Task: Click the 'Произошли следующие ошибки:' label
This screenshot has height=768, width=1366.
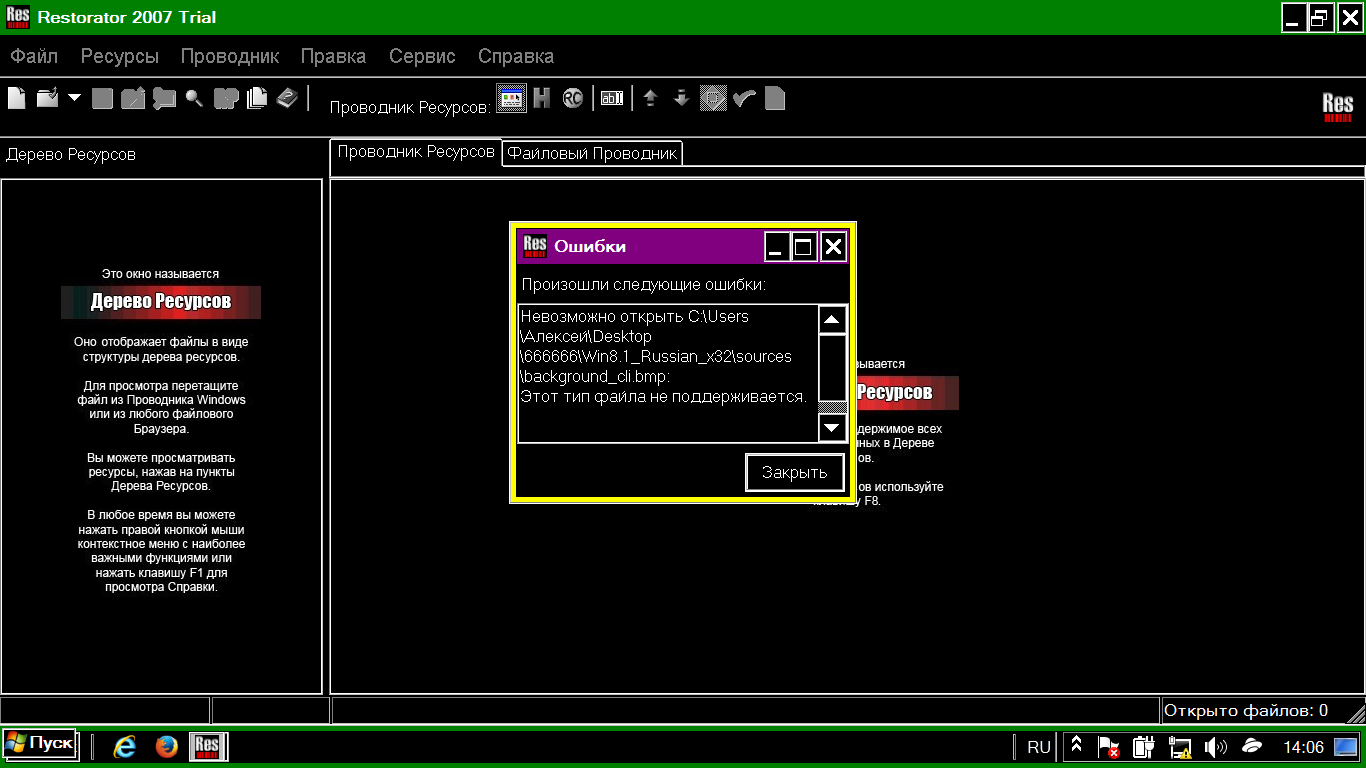Action: coord(644,285)
